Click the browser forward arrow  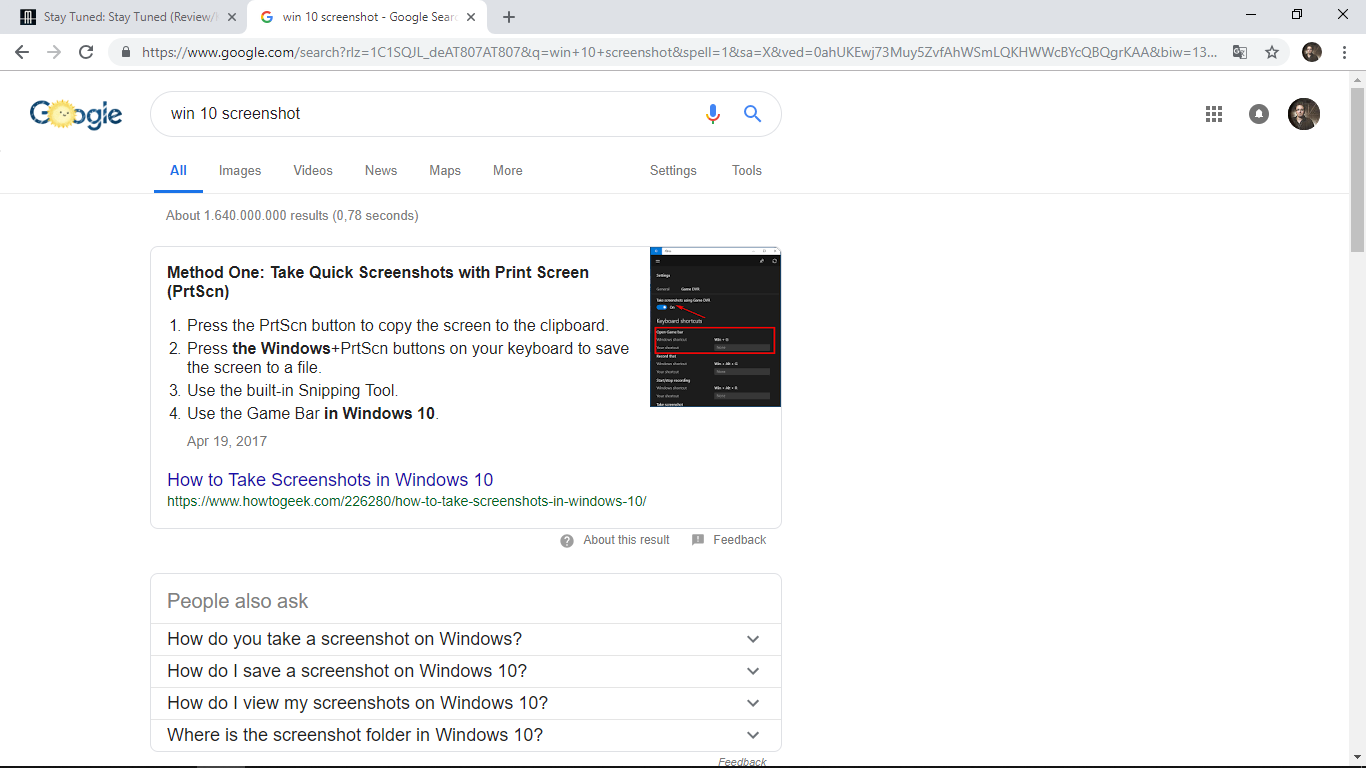pos(54,52)
